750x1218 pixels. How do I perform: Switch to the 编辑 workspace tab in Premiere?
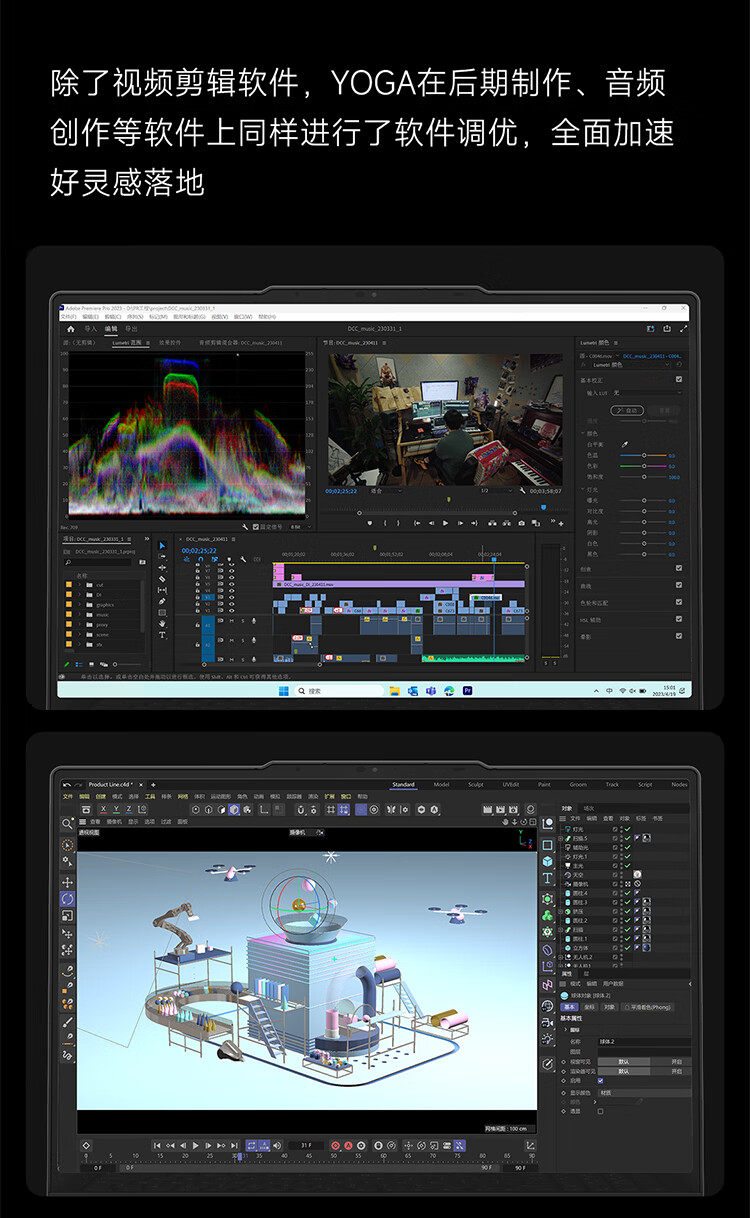(111, 329)
